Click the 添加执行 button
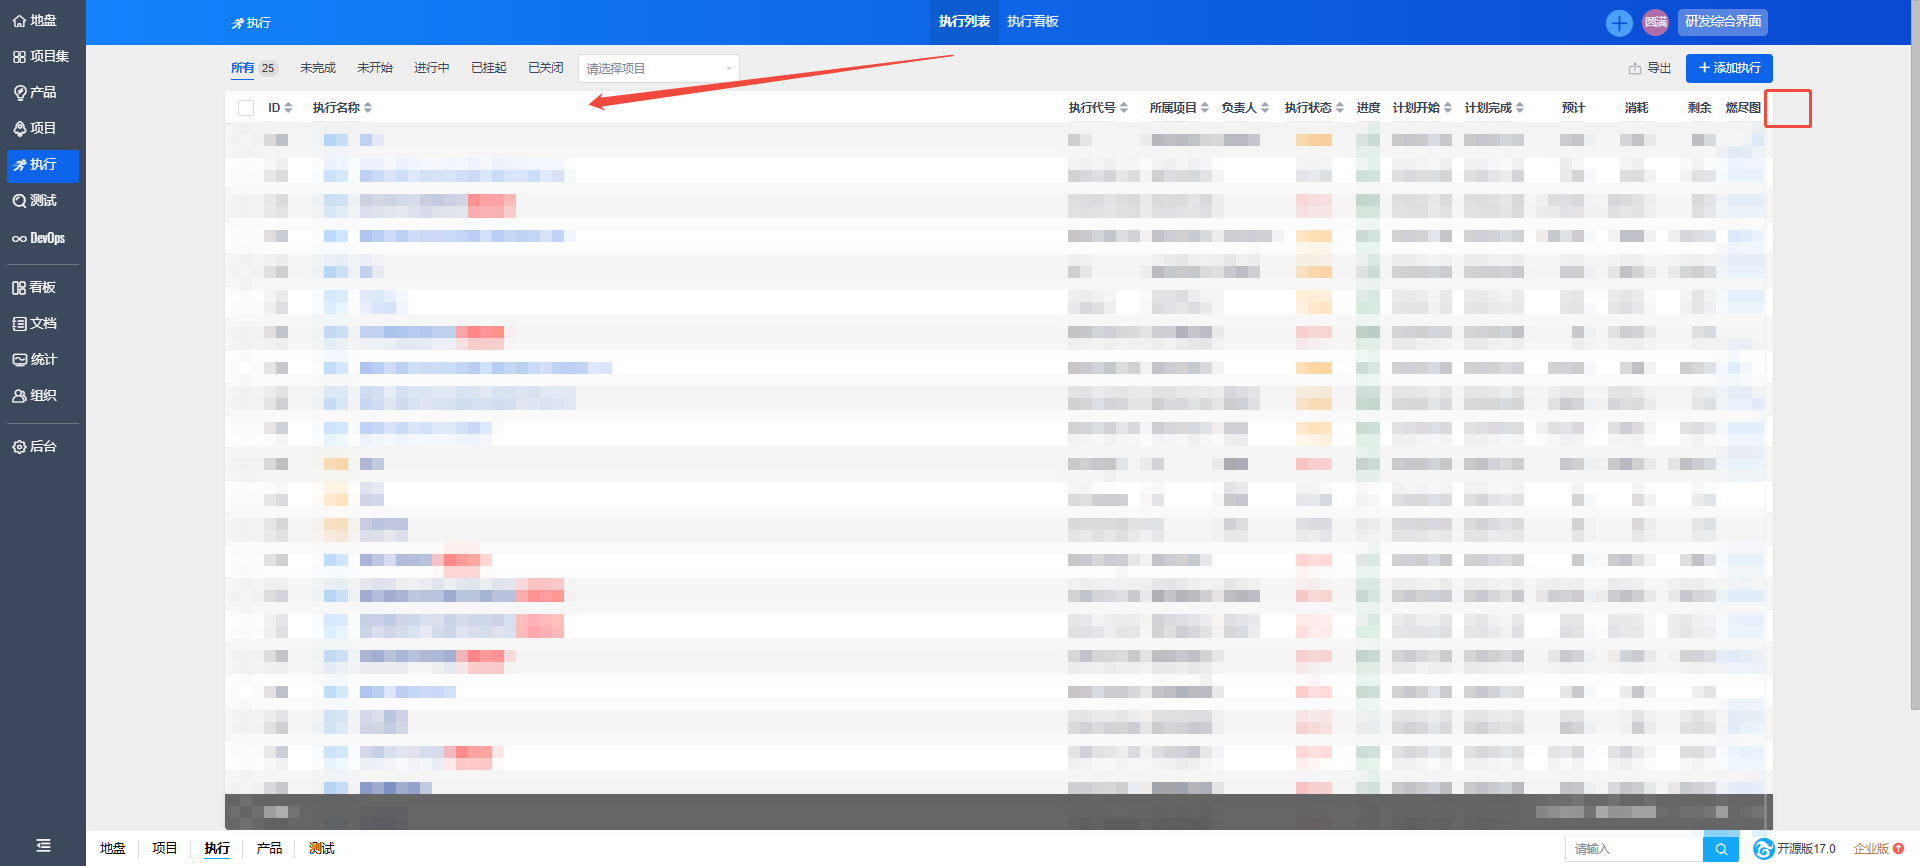The width and height of the screenshot is (1920, 866). (1729, 68)
